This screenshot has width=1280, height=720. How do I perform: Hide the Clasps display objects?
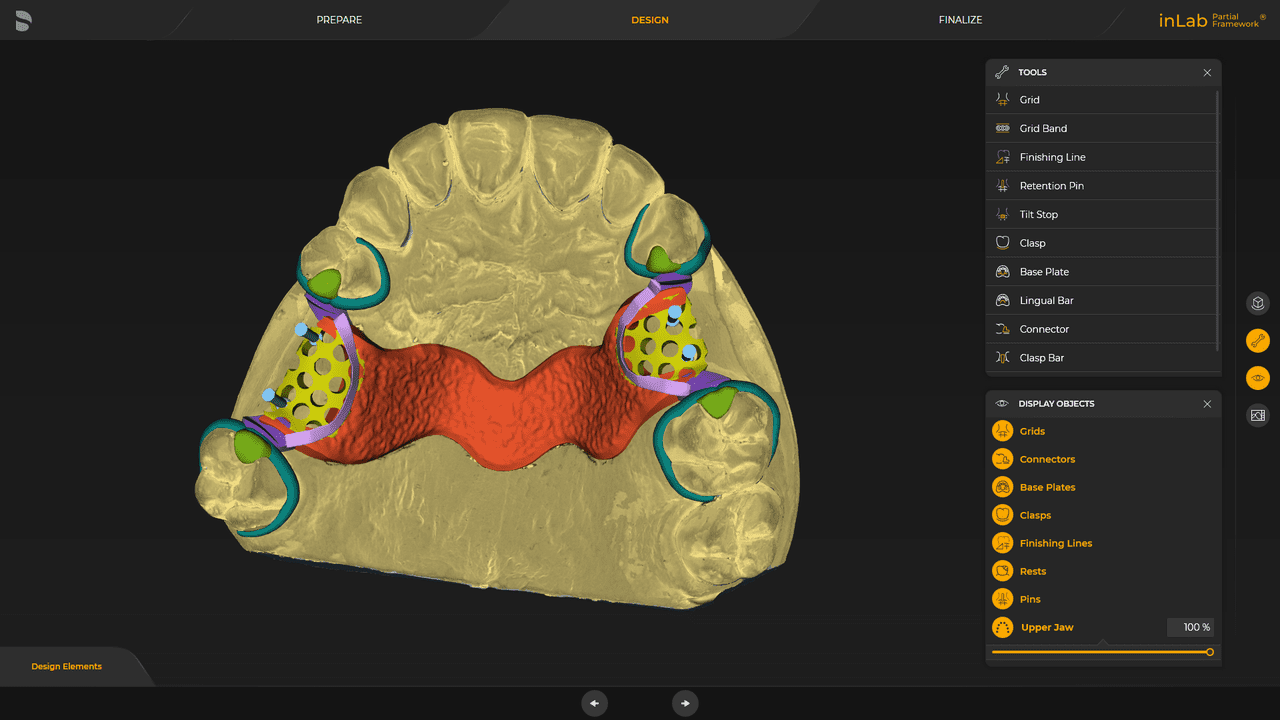tap(1034, 514)
